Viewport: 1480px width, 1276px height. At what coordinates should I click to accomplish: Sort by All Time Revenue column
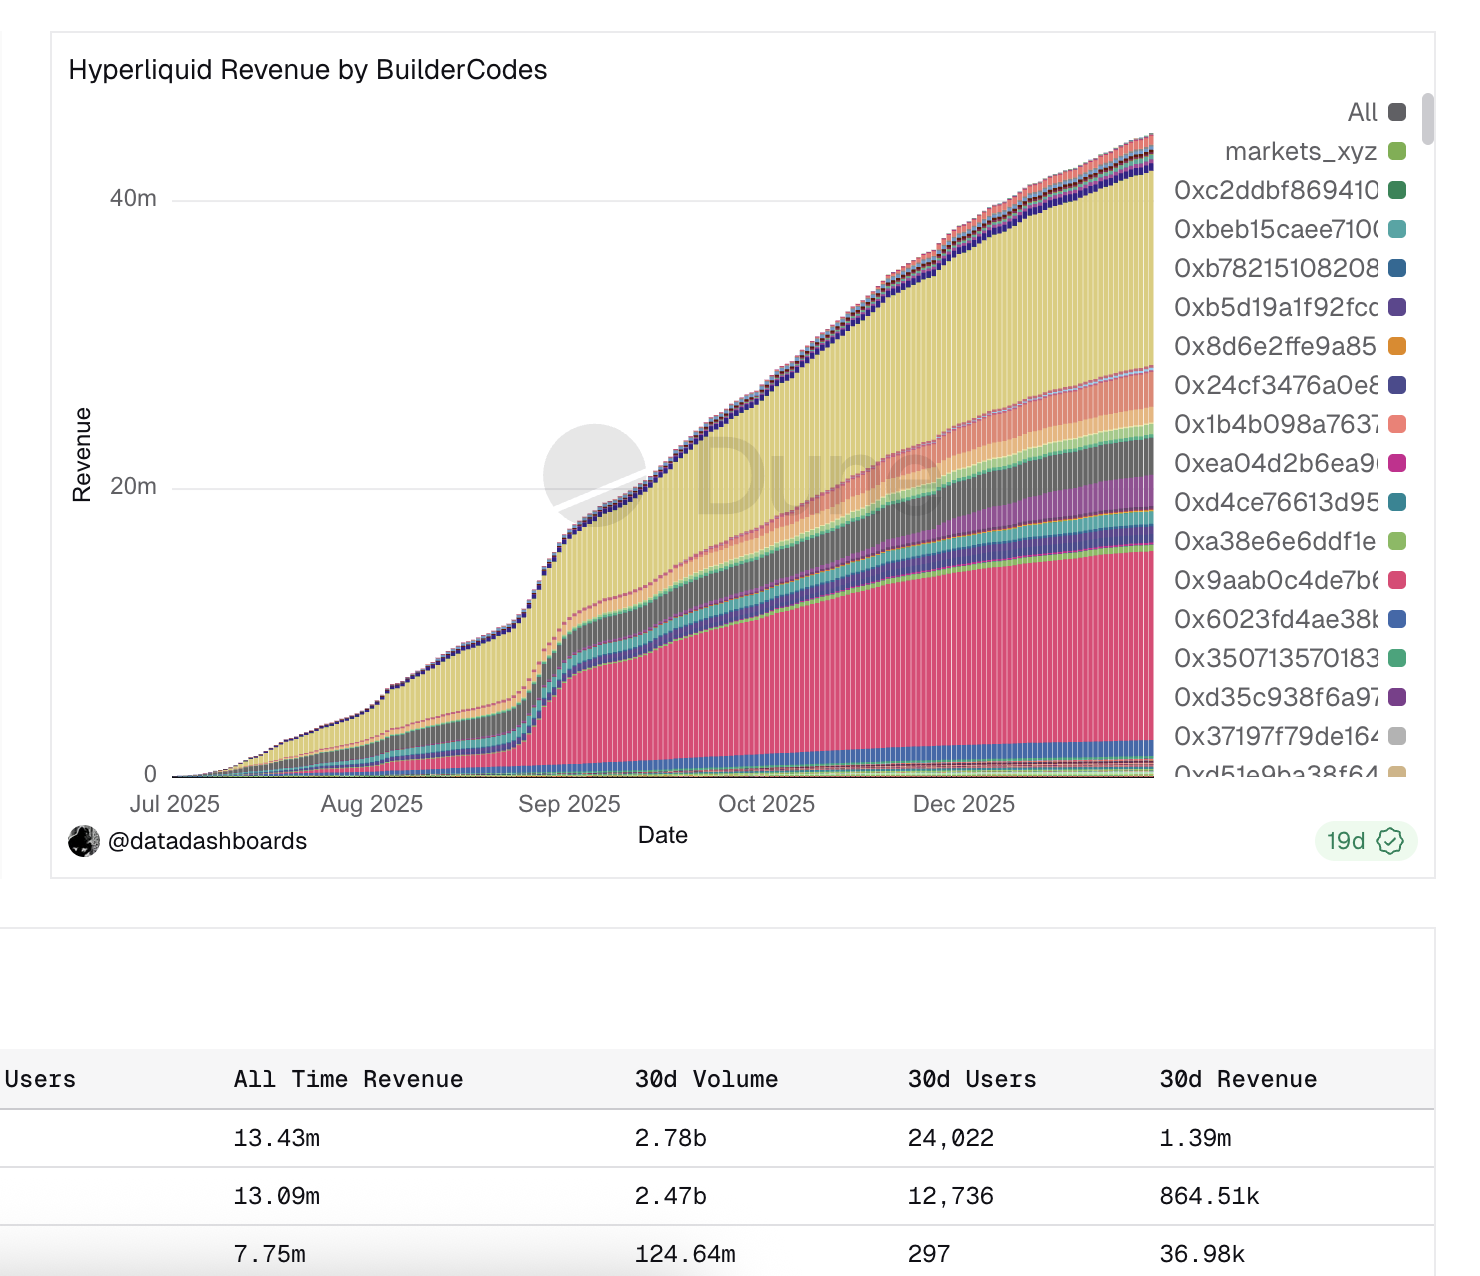tap(348, 1079)
